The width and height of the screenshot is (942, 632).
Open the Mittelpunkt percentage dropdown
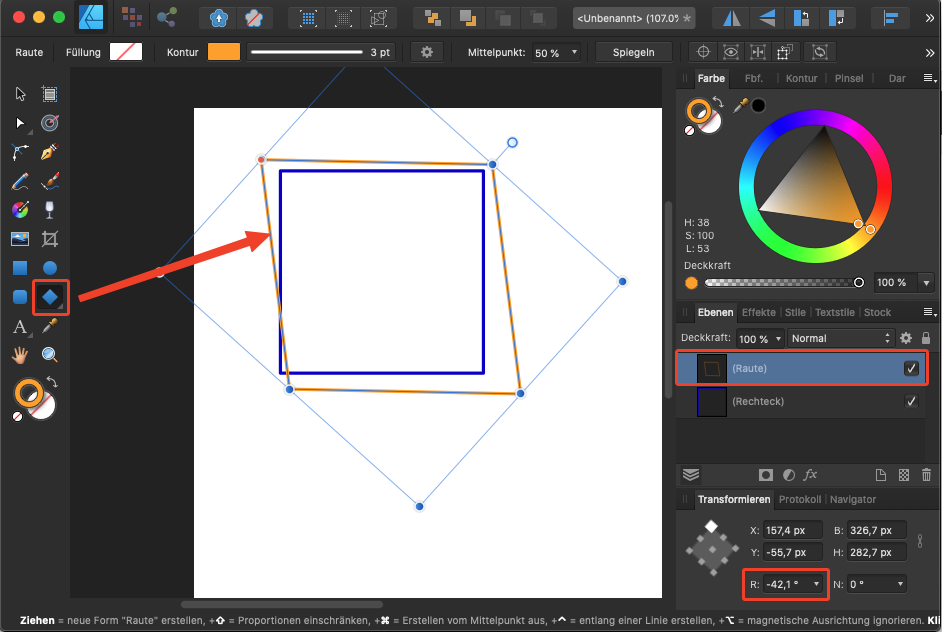coord(573,52)
